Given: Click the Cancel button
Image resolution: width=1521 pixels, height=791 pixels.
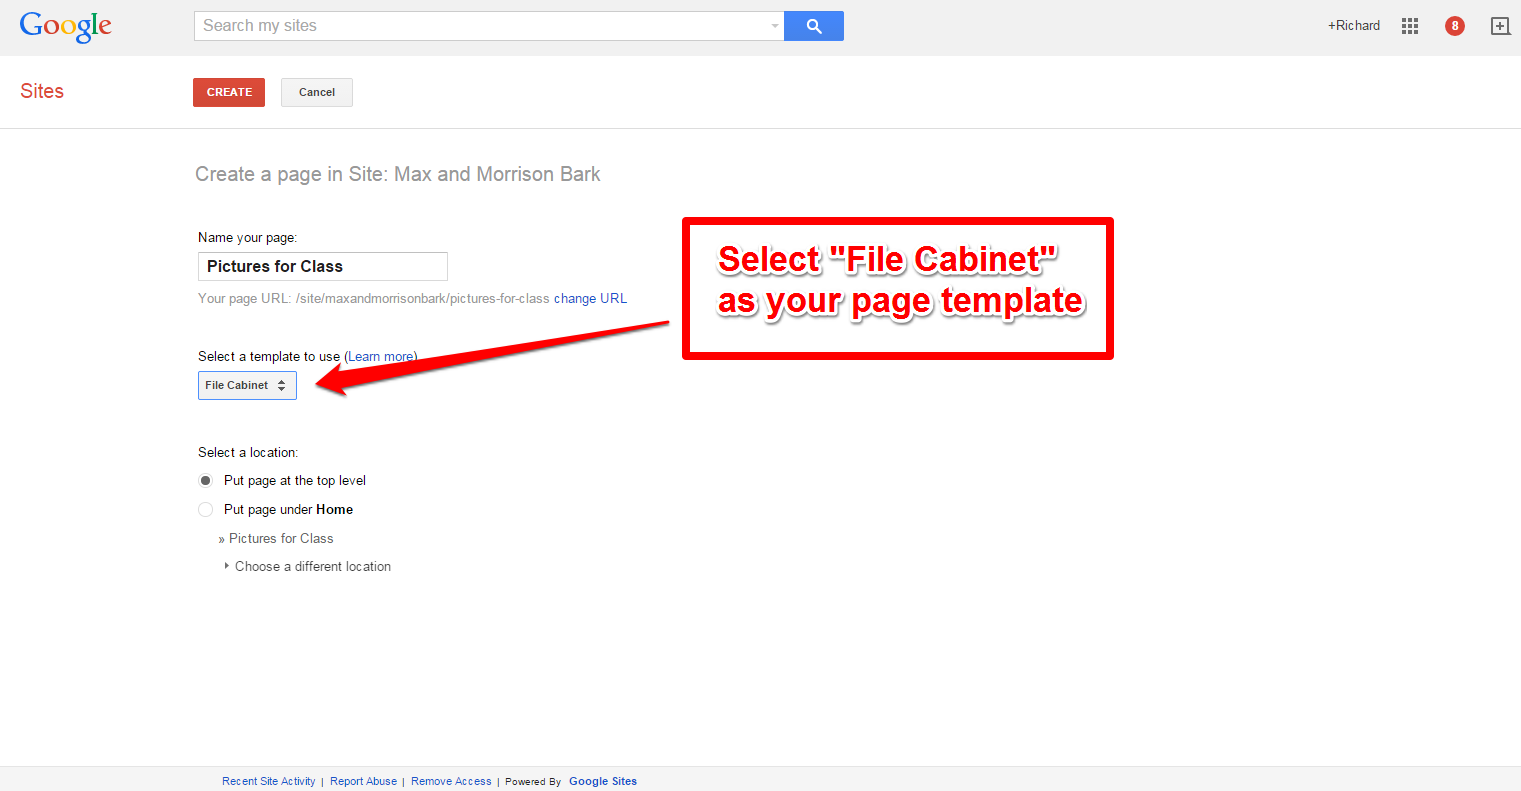Looking at the screenshot, I should [x=317, y=92].
